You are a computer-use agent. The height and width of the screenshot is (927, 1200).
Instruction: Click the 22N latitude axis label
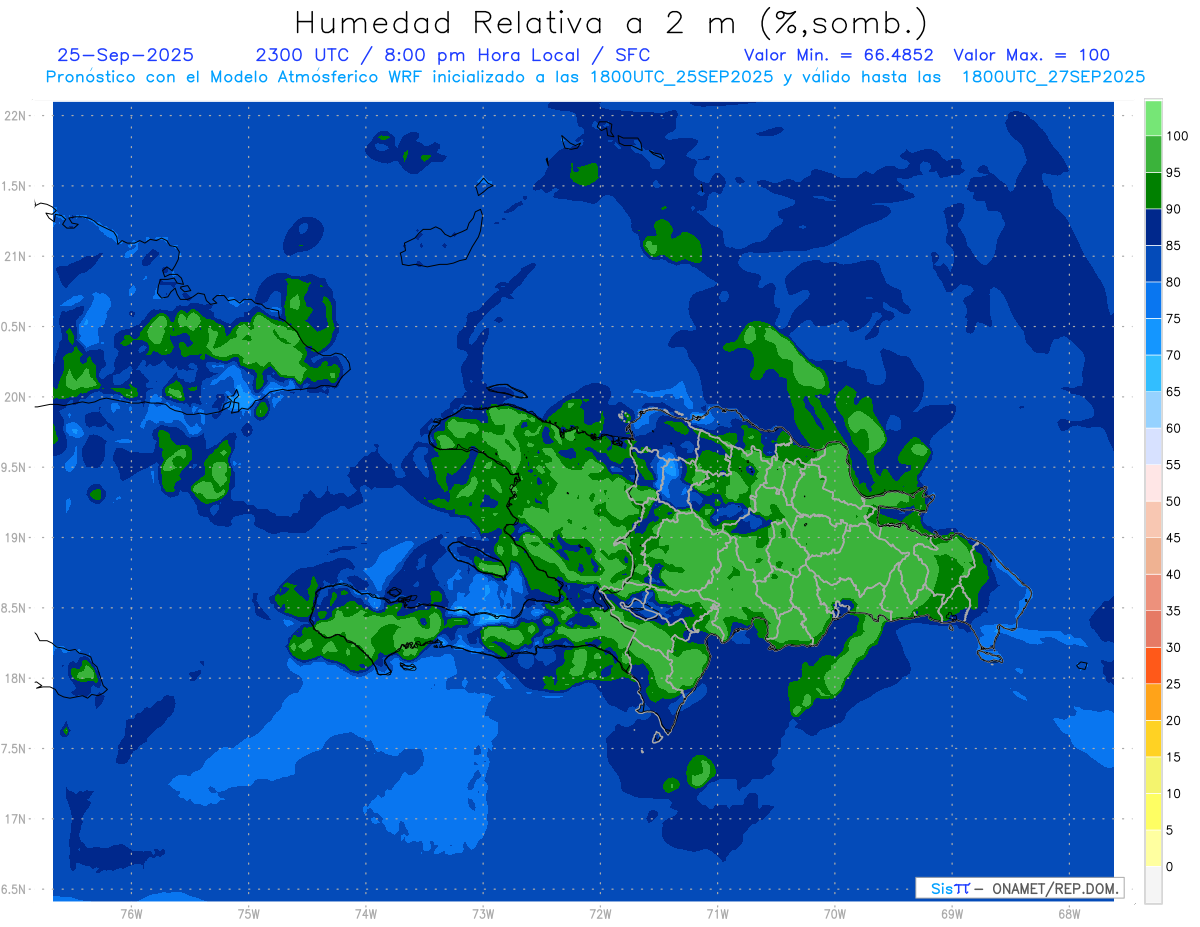(x=16, y=115)
